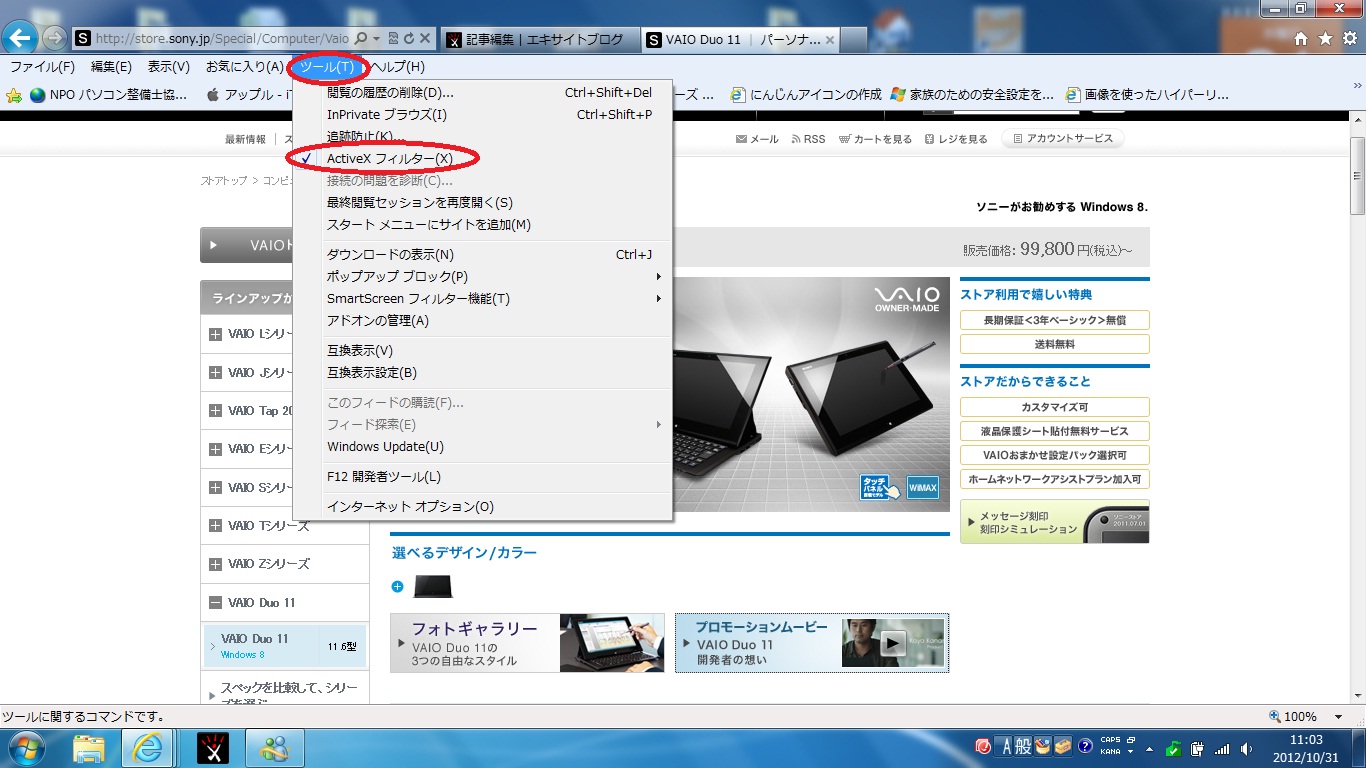Viewport: 1366px width, 768px height.
Task: Open にんじんアイコンの作成 favorite link
Action: [806, 95]
